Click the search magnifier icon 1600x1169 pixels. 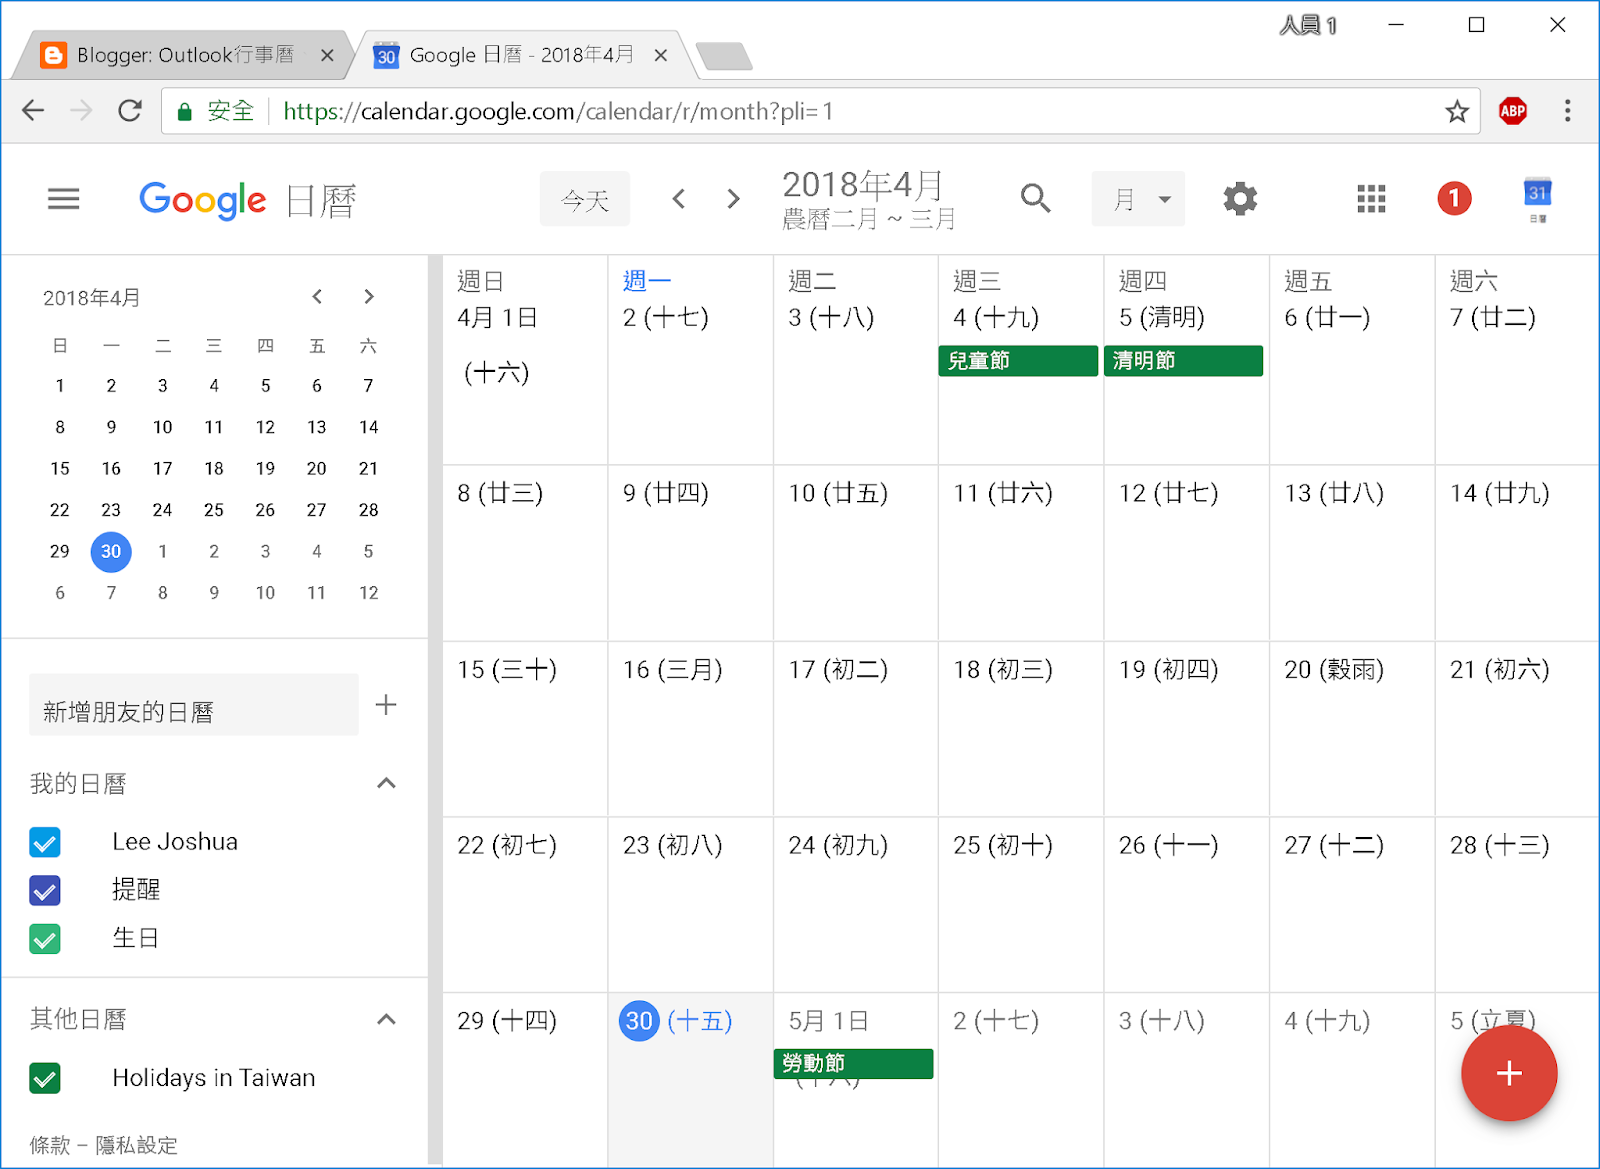[x=1035, y=199]
